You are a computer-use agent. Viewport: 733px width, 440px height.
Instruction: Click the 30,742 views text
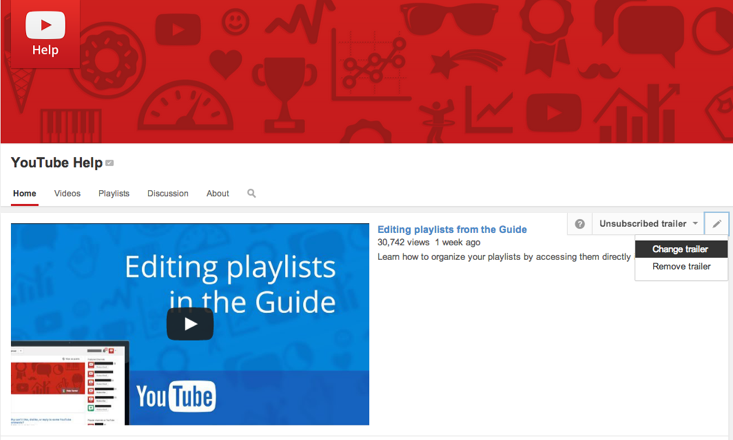tap(403, 242)
